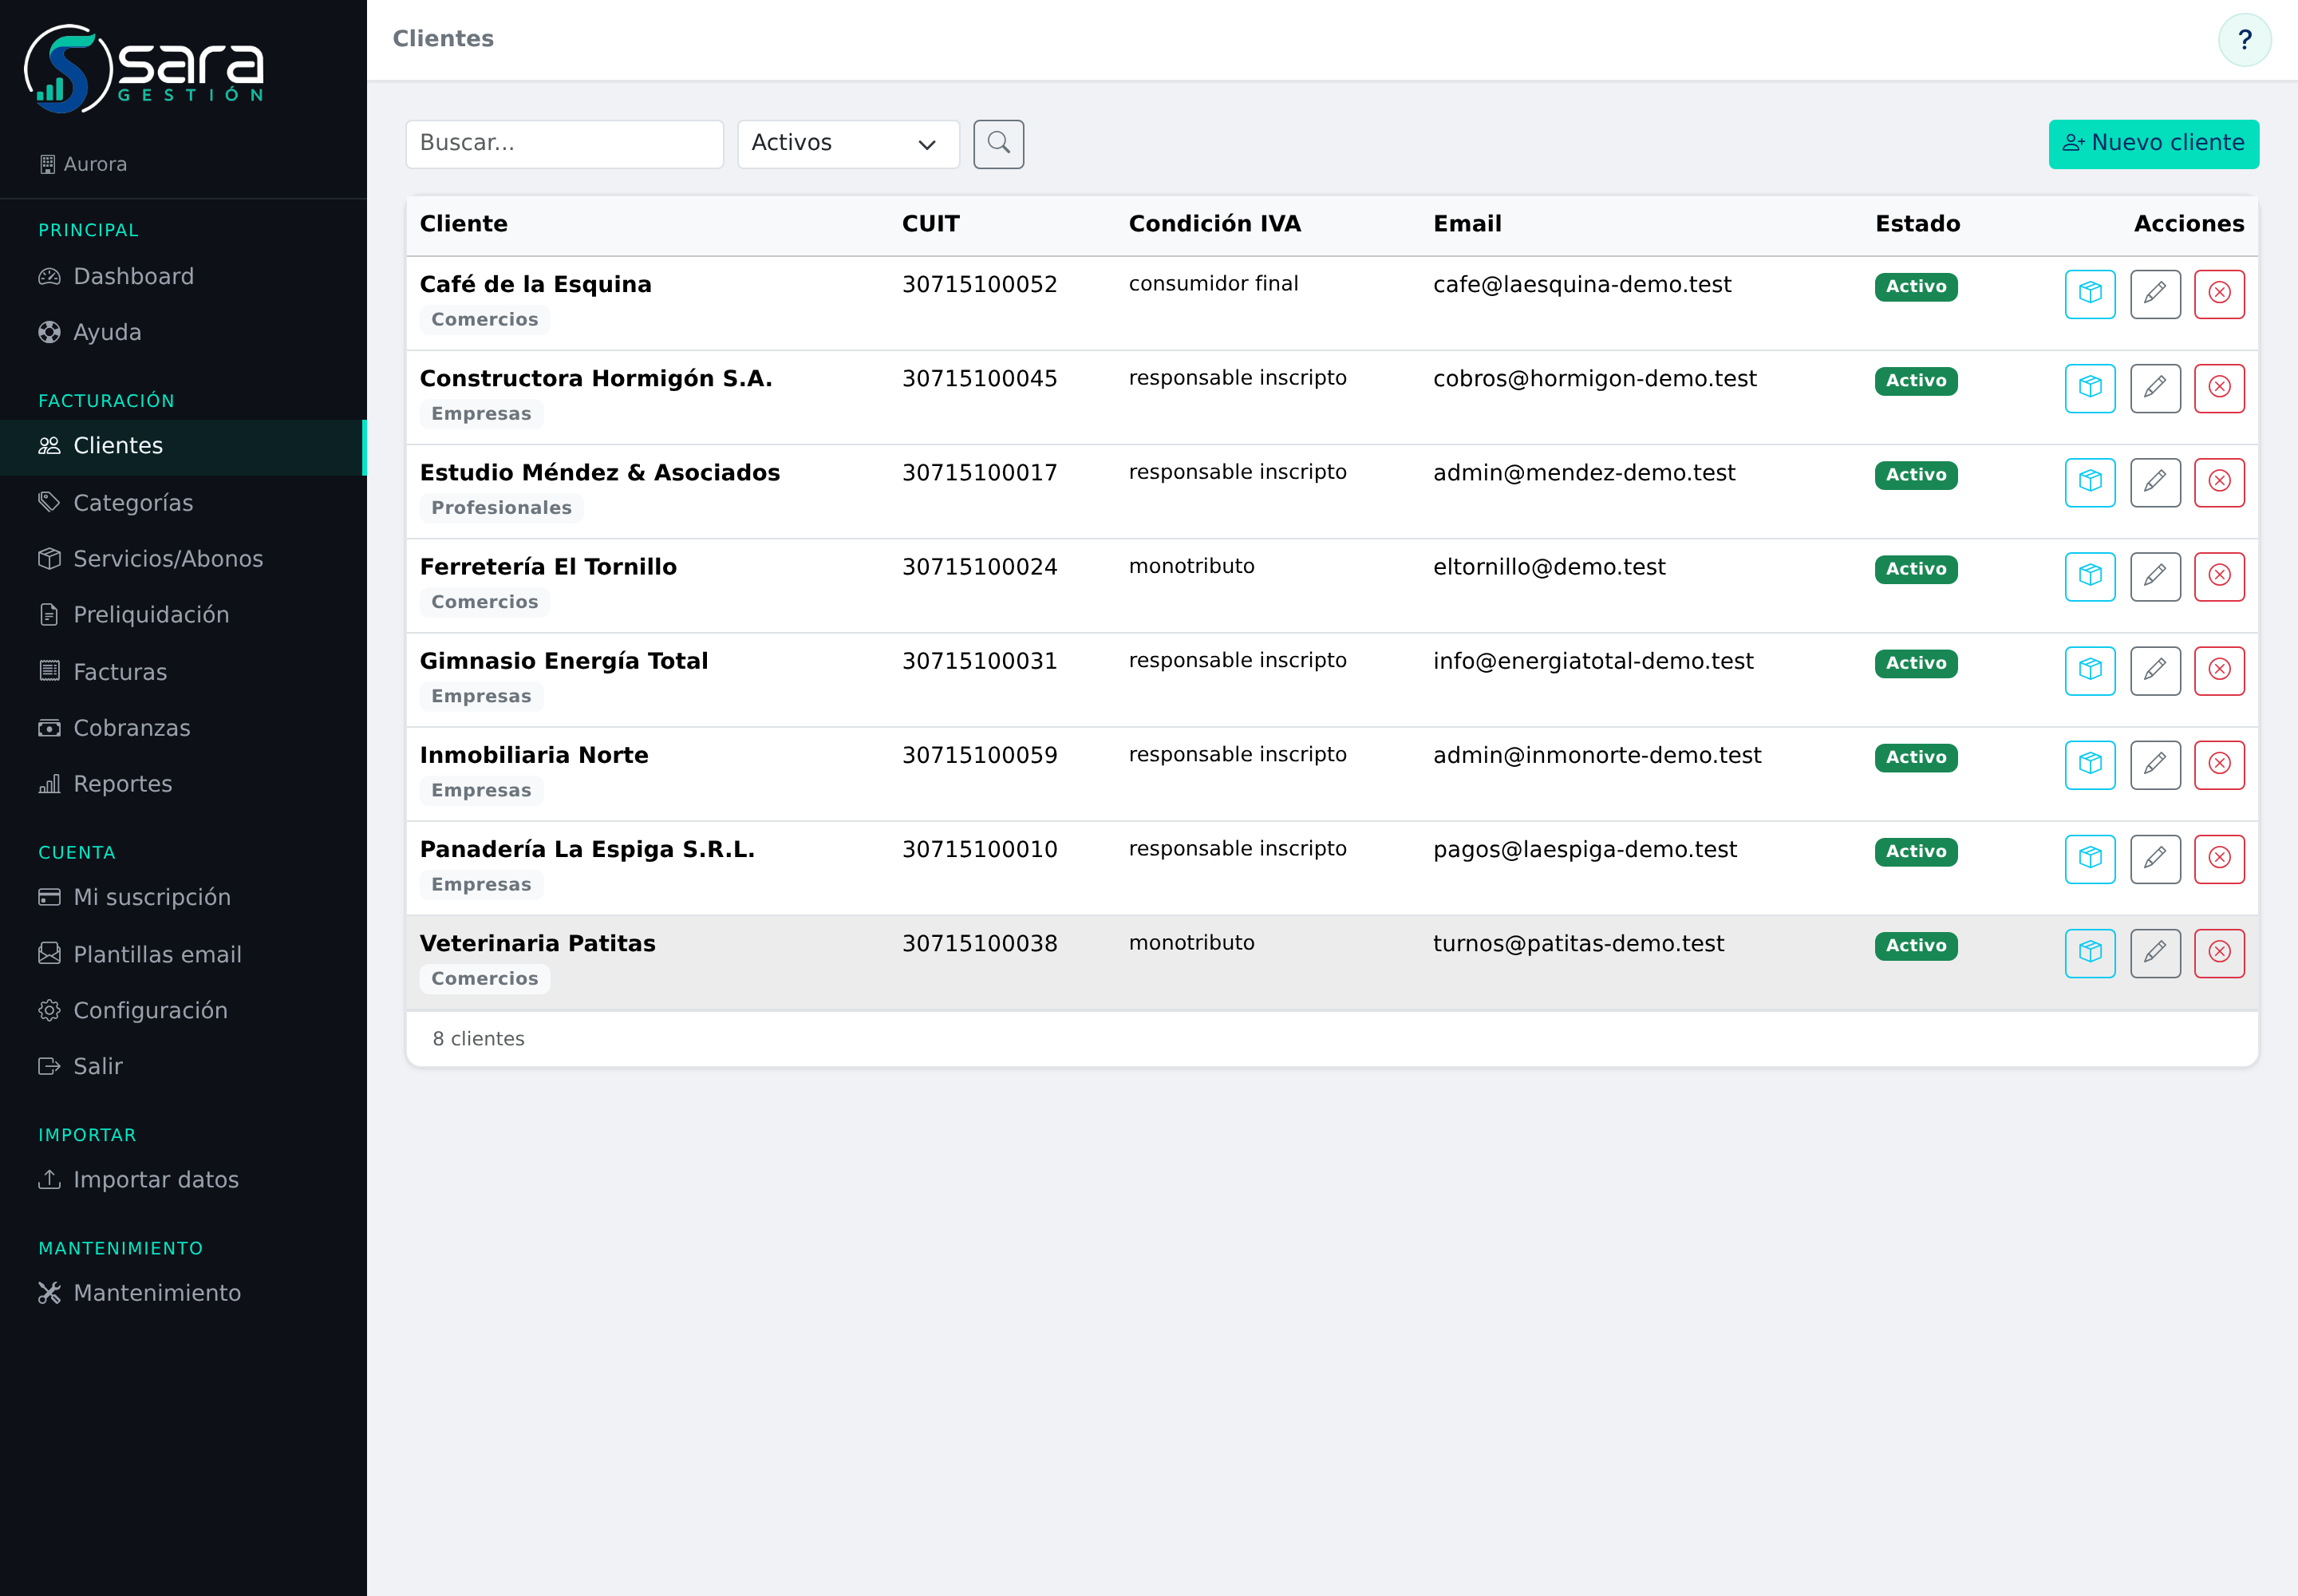Edit Panadería La Espiga pencil icon
This screenshot has height=1596, width=2298.
[x=2155, y=858]
